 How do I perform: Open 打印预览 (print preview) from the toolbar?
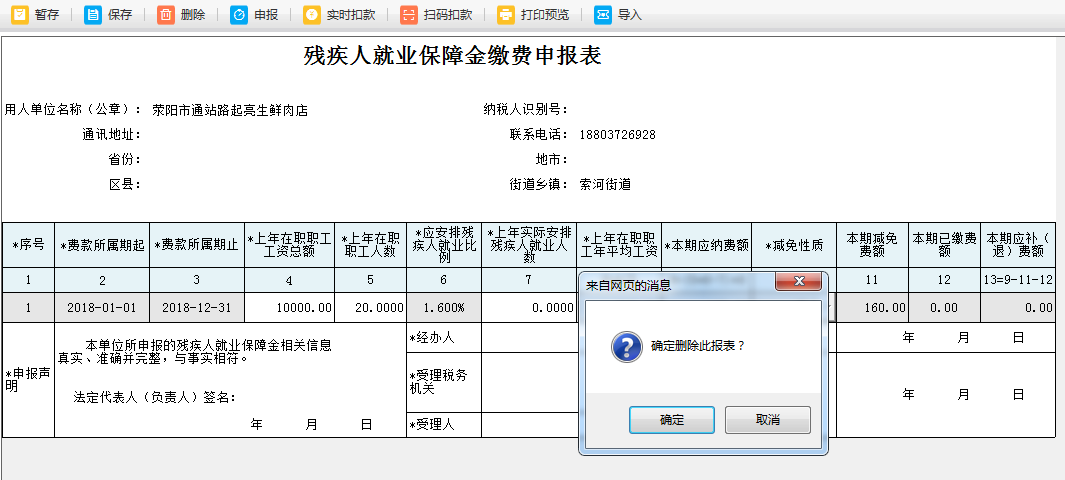point(507,15)
